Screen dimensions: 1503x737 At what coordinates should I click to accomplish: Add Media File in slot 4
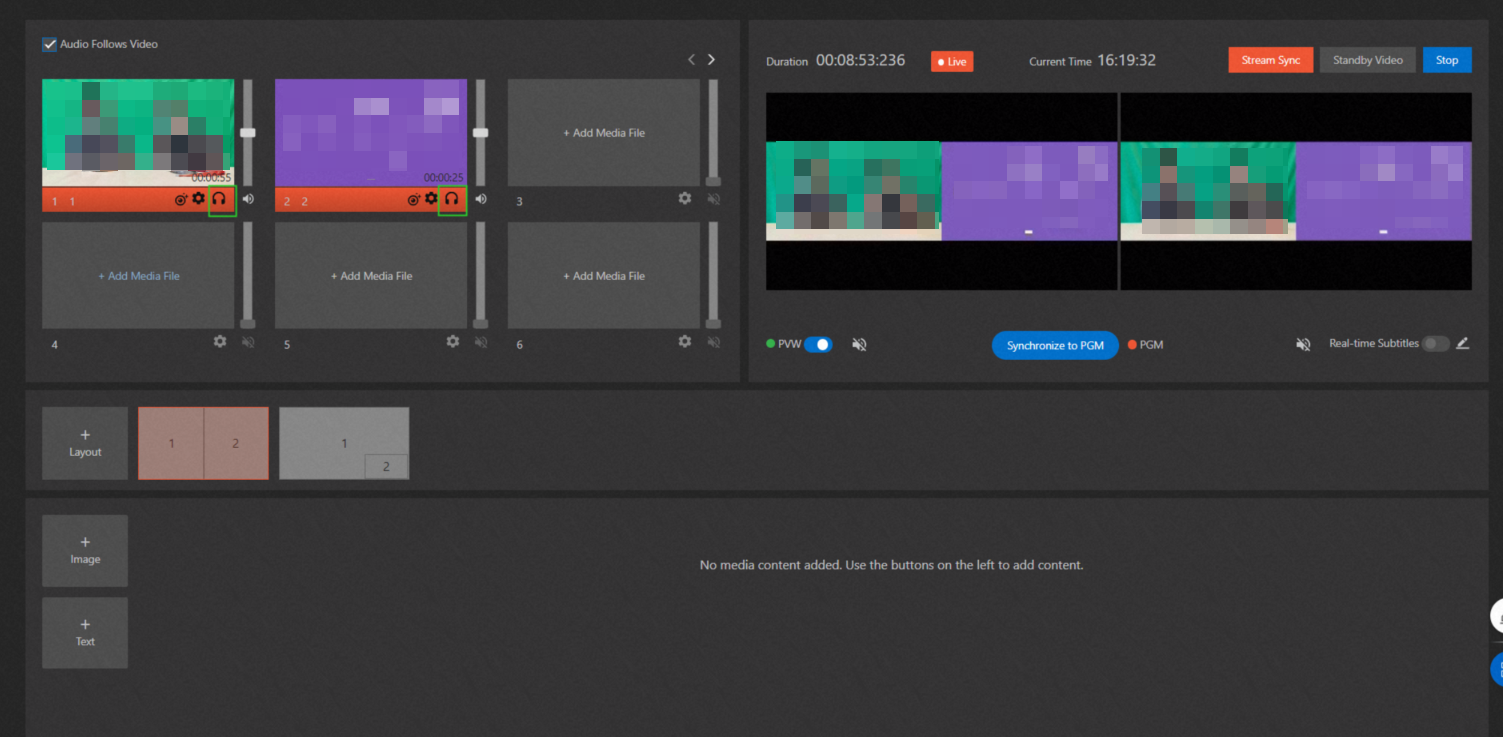[x=138, y=276]
